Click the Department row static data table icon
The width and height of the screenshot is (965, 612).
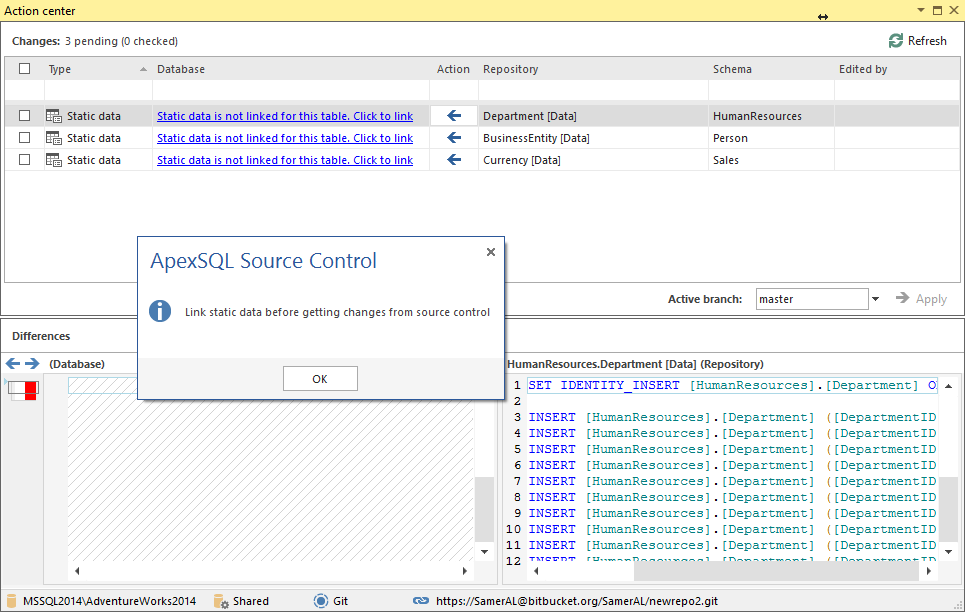point(54,116)
